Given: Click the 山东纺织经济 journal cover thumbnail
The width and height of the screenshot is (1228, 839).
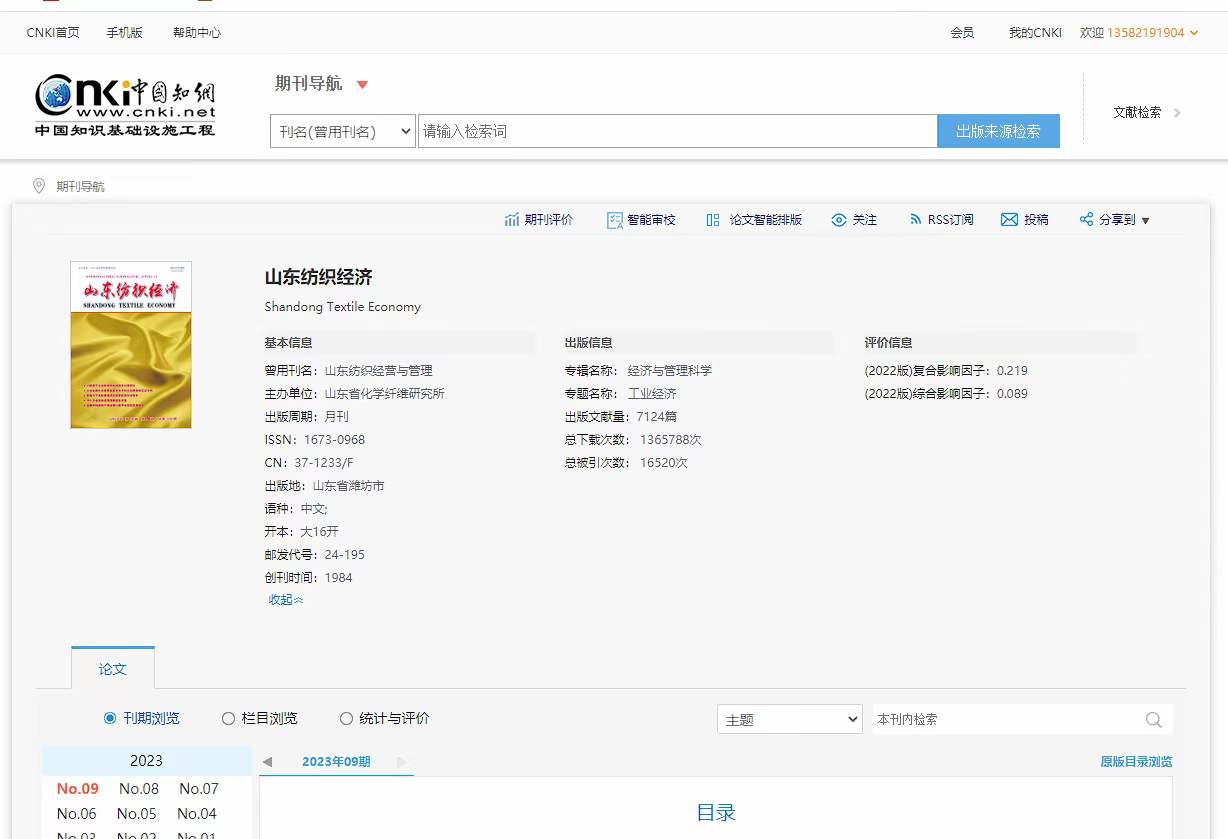Looking at the screenshot, I should [x=131, y=345].
